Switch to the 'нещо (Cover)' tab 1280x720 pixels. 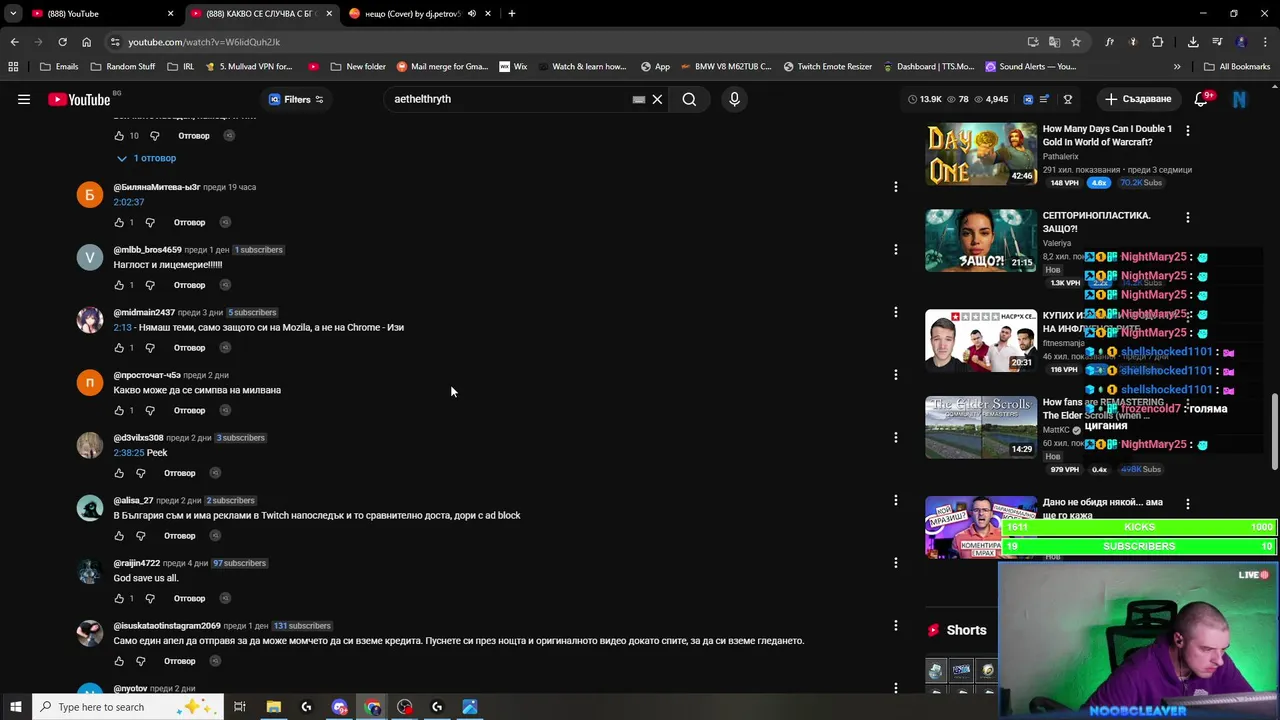[413, 14]
